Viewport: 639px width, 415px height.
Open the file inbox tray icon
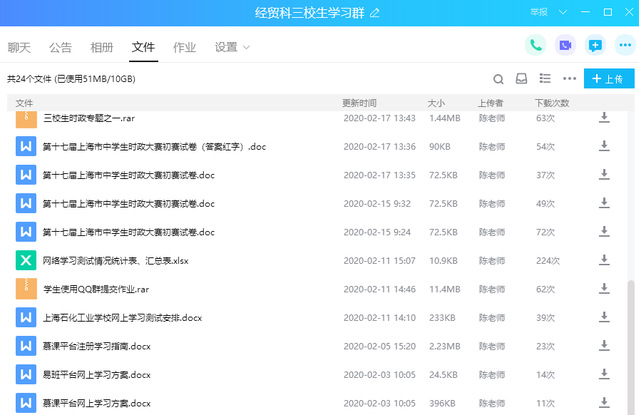[x=521, y=78]
